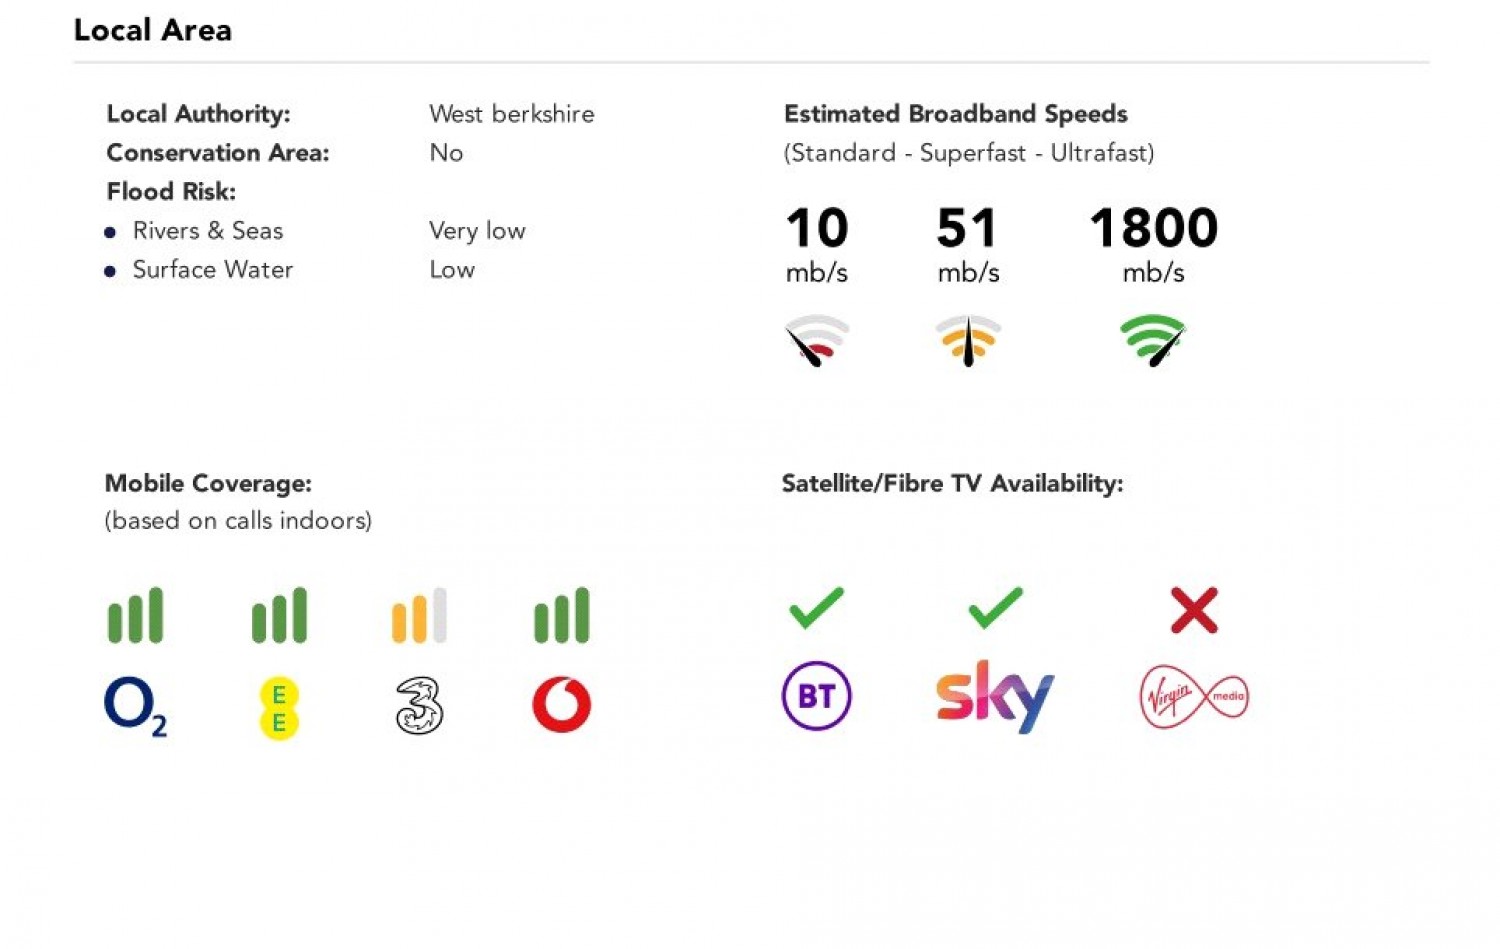Click the Virgin Media logo
Viewport: 1500px width, 949px height.
(1194, 696)
